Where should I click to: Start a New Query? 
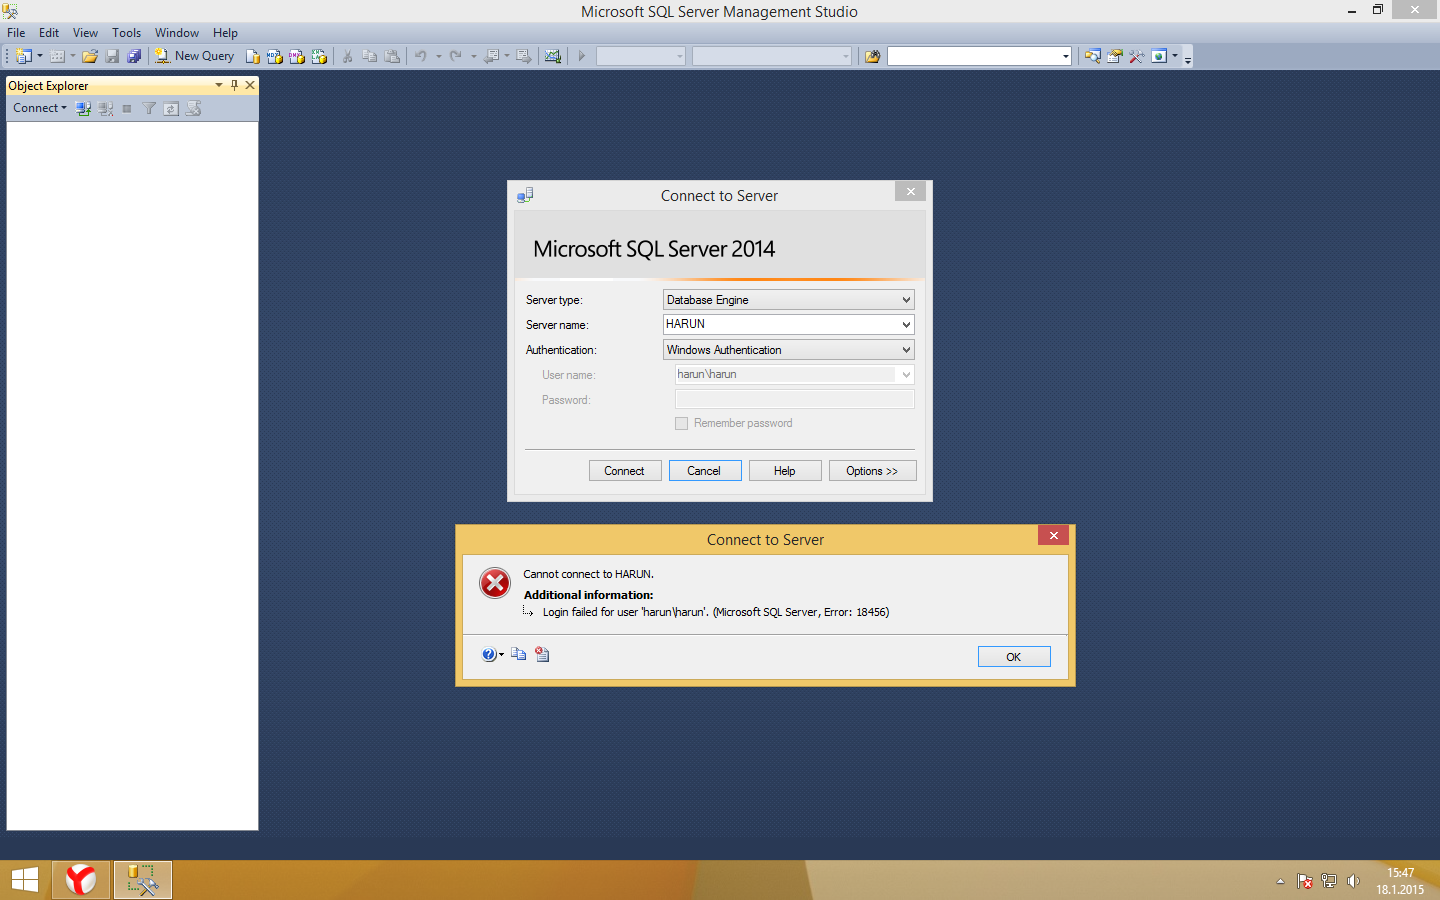[x=194, y=56]
